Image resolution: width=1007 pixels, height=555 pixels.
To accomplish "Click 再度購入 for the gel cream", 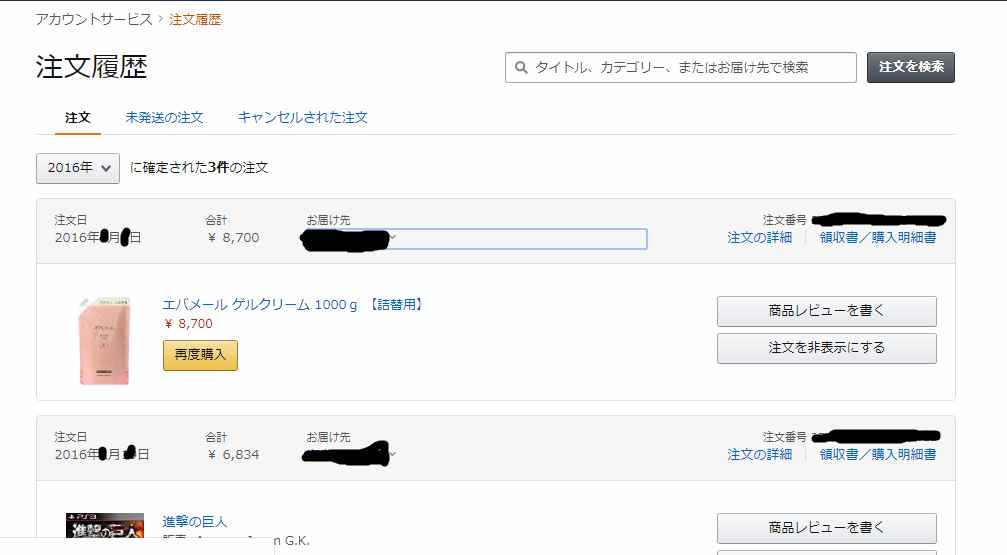I will click(200, 355).
